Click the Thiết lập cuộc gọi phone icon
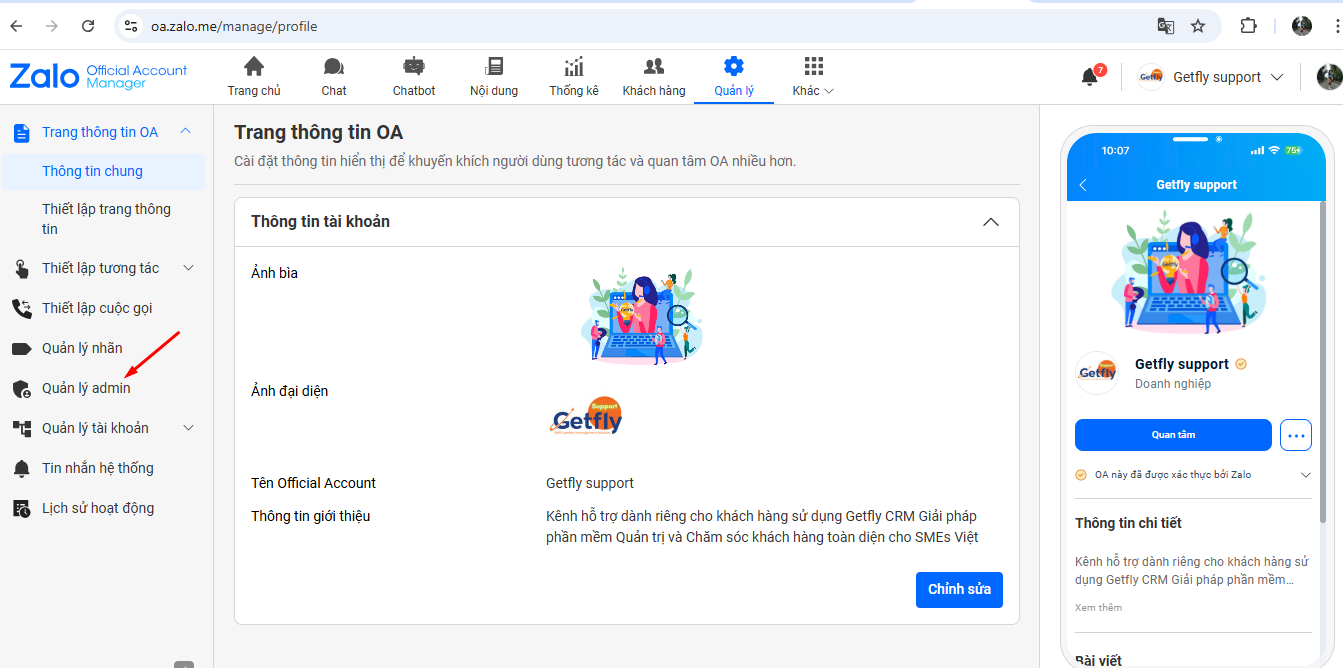Image resolution: width=1343 pixels, height=668 pixels. point(21,308)
